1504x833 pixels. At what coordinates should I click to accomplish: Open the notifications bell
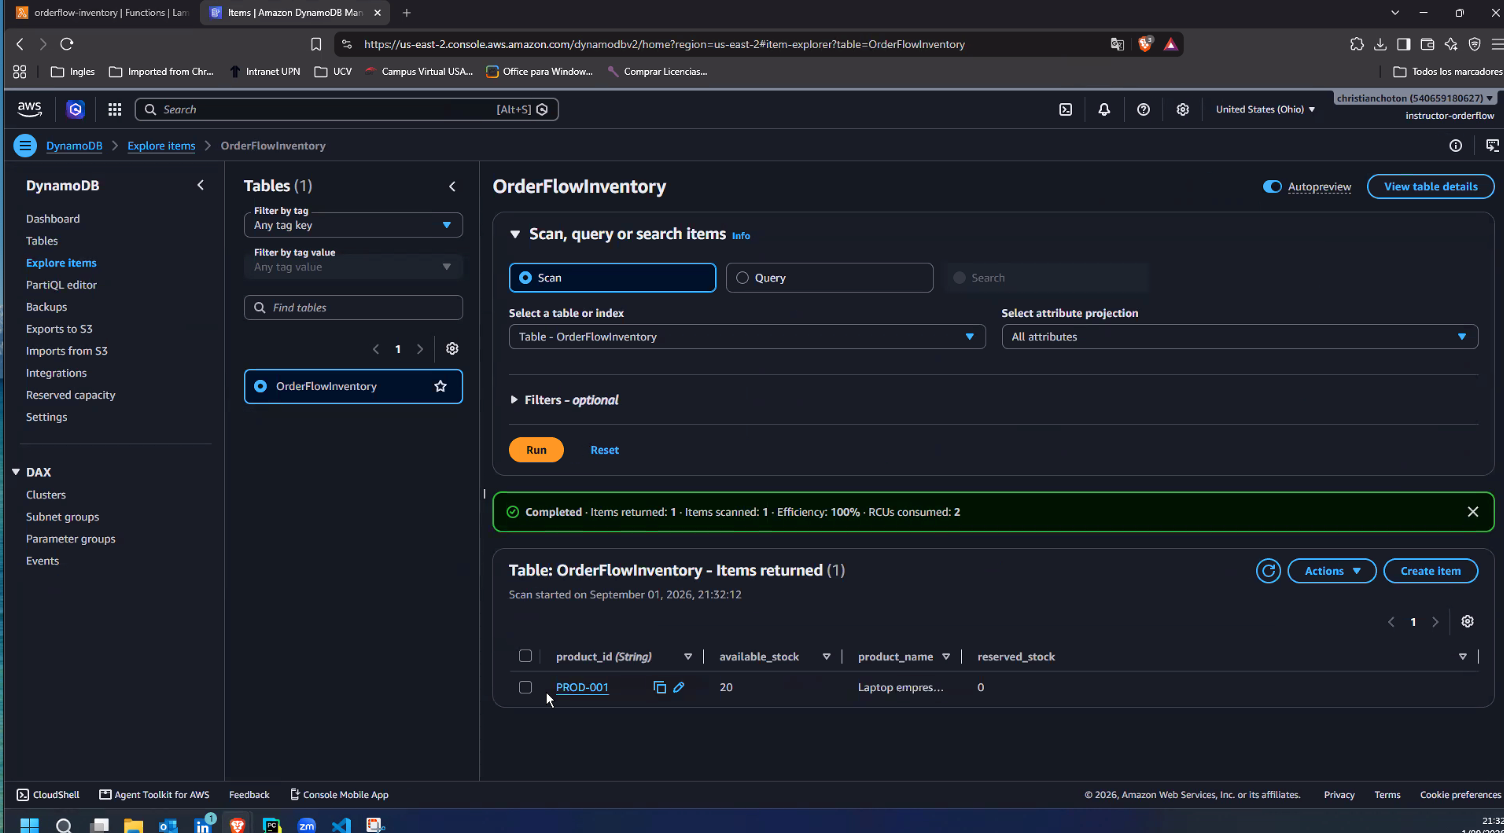click(x=1104, y=110)
